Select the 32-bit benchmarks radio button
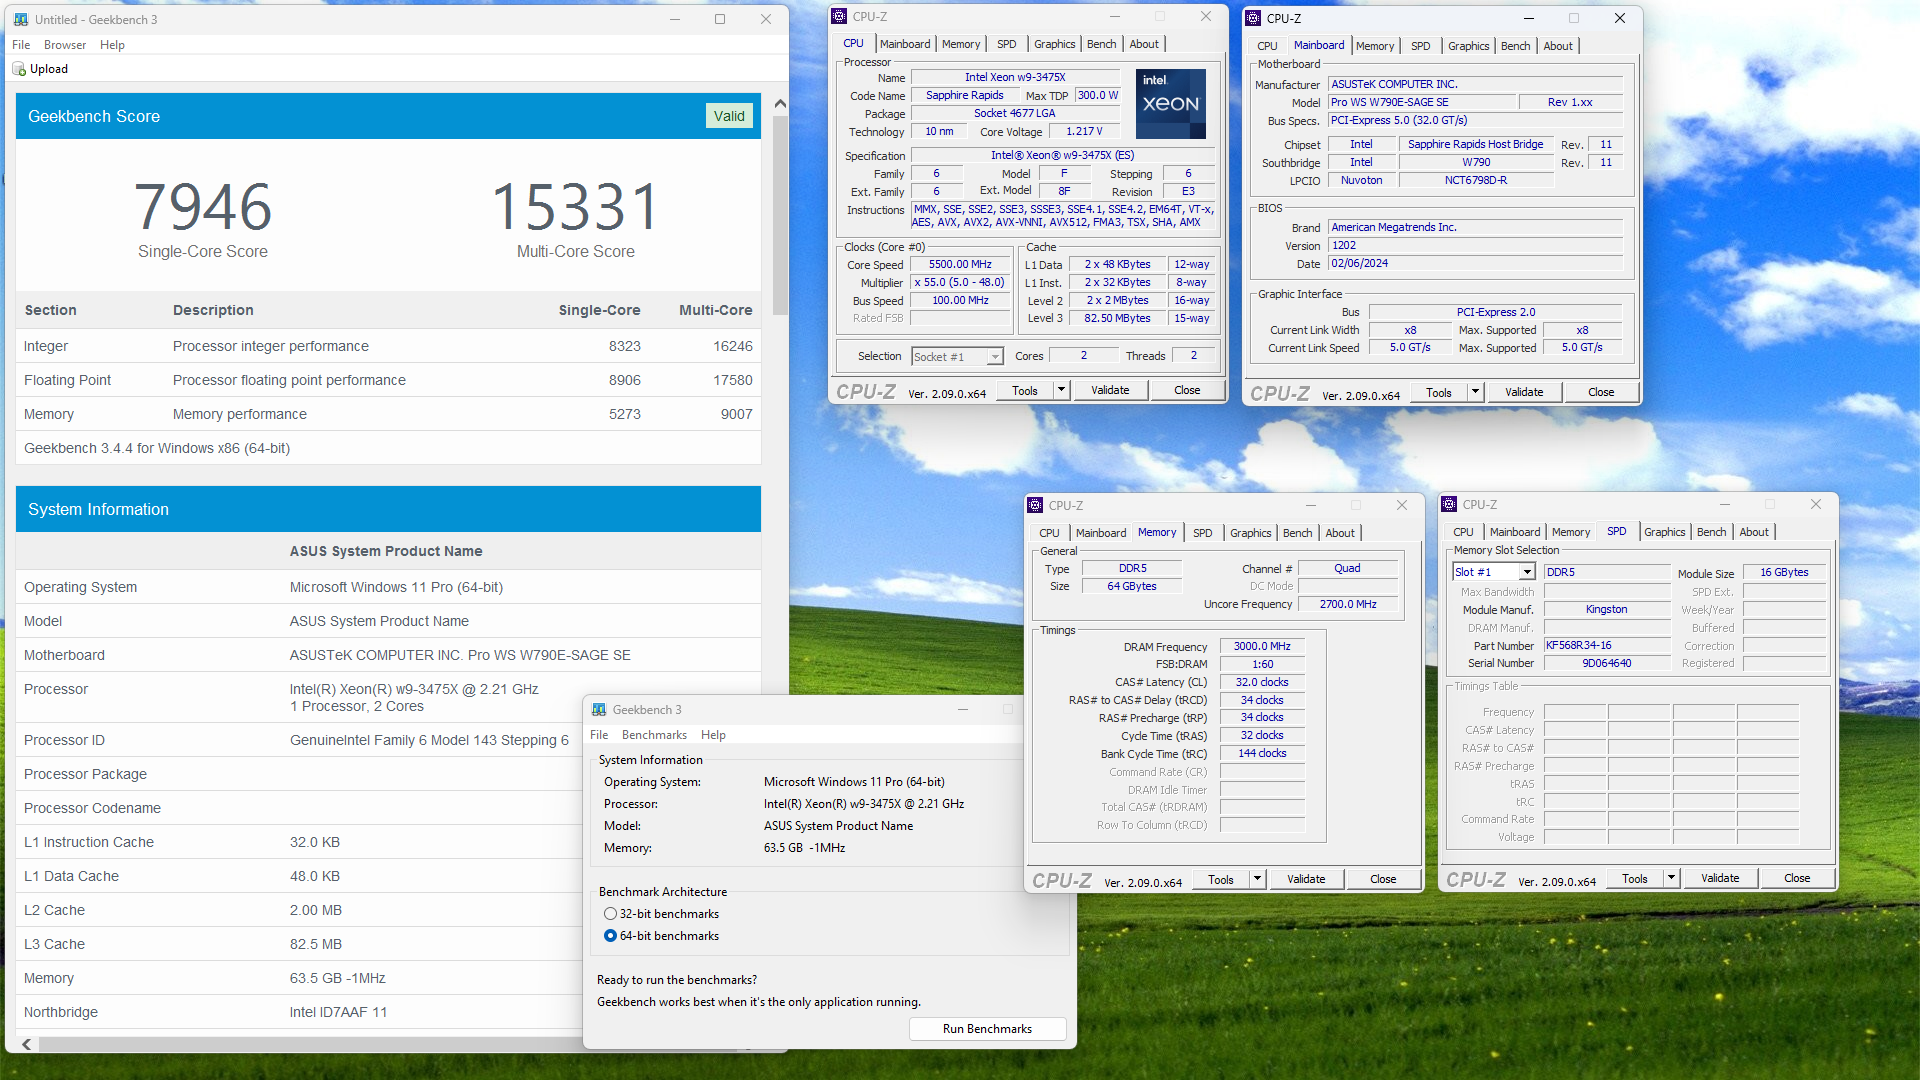This screenshot has height=1080, width=1920. 610,914
